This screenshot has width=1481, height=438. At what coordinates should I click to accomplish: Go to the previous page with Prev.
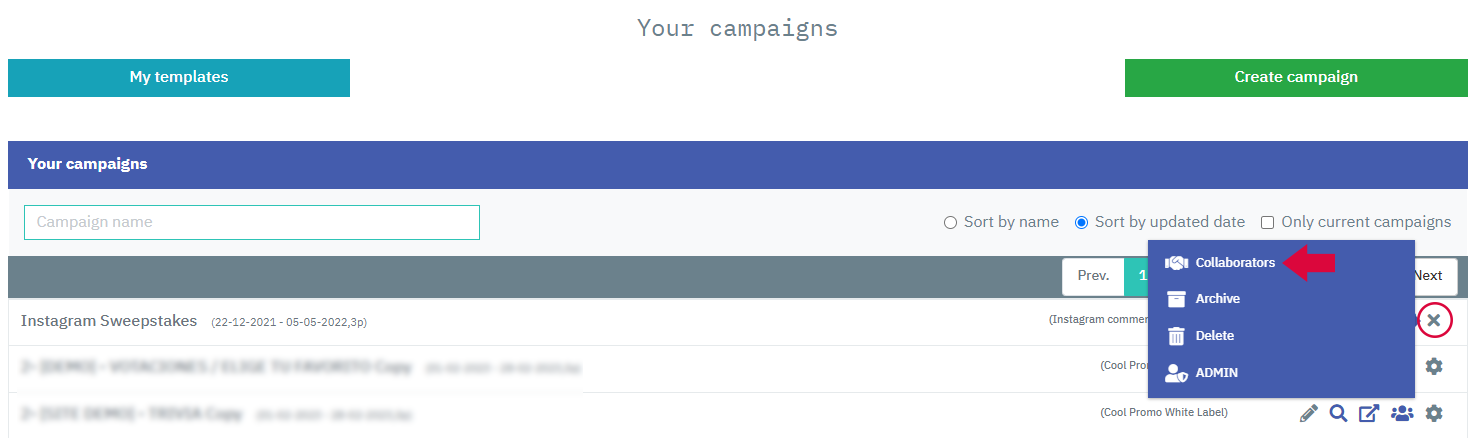tap(1093, 276)
